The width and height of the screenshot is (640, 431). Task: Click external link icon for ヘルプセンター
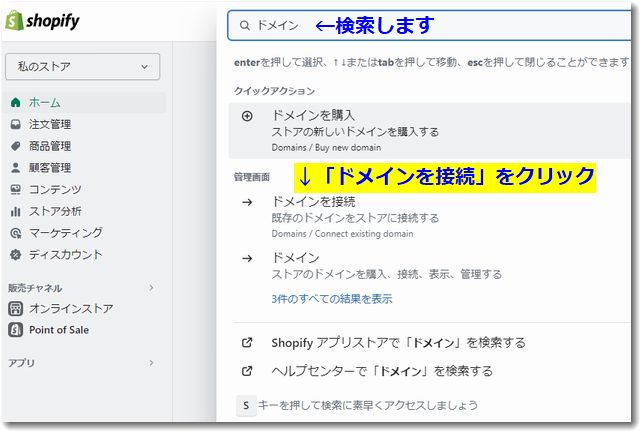click(x=247, y=371)
